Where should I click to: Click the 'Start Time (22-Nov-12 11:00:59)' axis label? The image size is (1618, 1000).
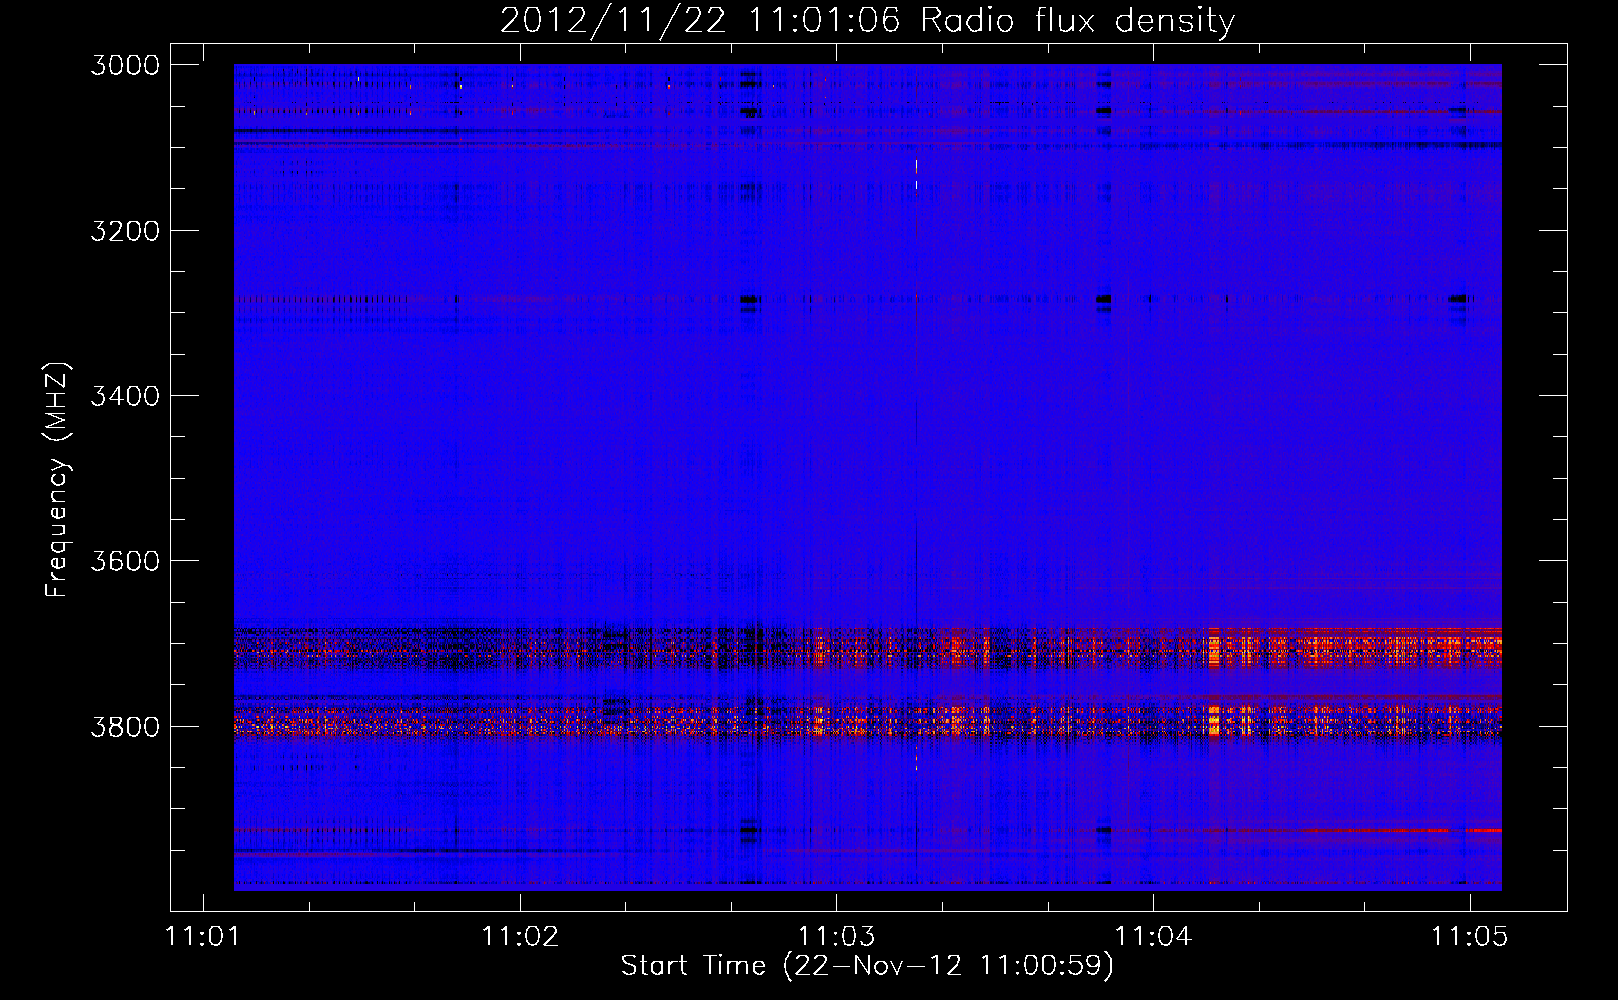(867, 966)
